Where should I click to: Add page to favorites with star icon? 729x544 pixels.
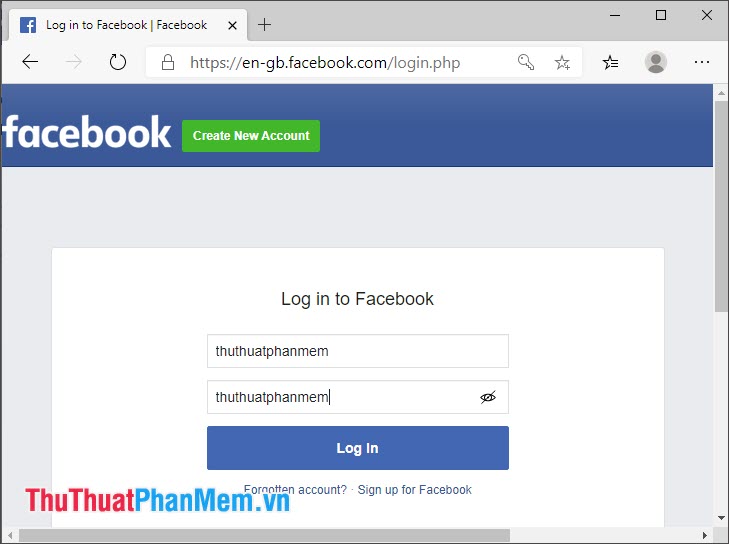(562, 62)
